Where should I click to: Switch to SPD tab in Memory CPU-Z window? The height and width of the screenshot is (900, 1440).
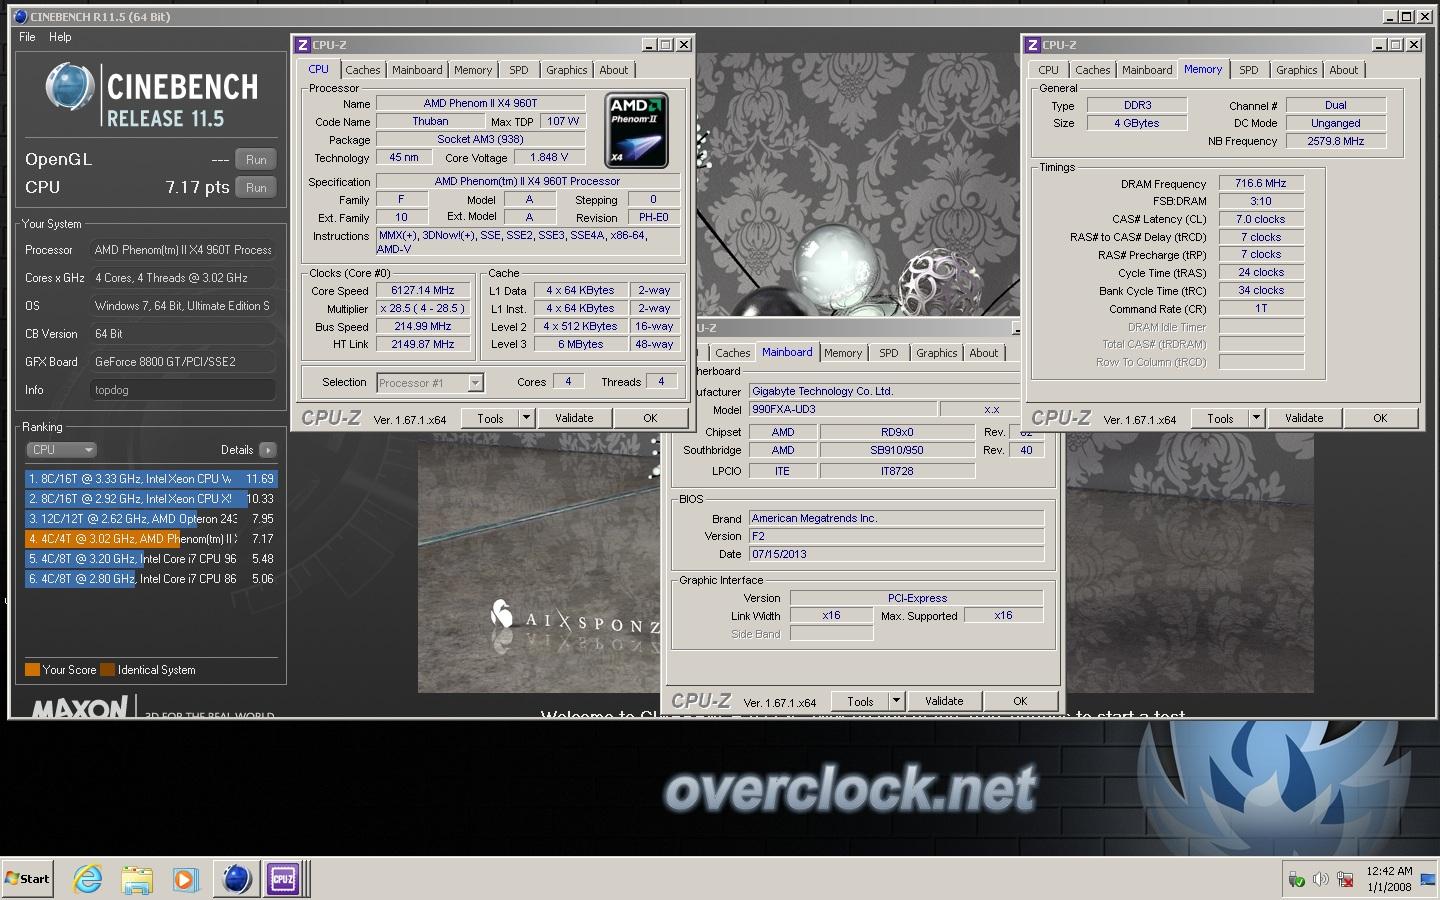pyautogui.click(x=1249, y=70)
